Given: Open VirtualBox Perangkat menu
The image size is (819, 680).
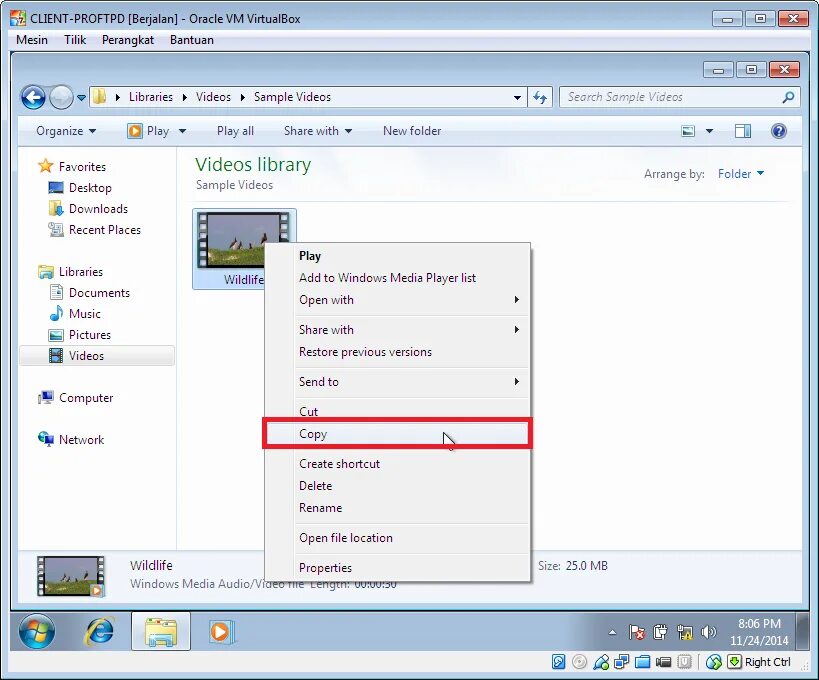Looking at the screenshot, I should (x=127, y=40).
